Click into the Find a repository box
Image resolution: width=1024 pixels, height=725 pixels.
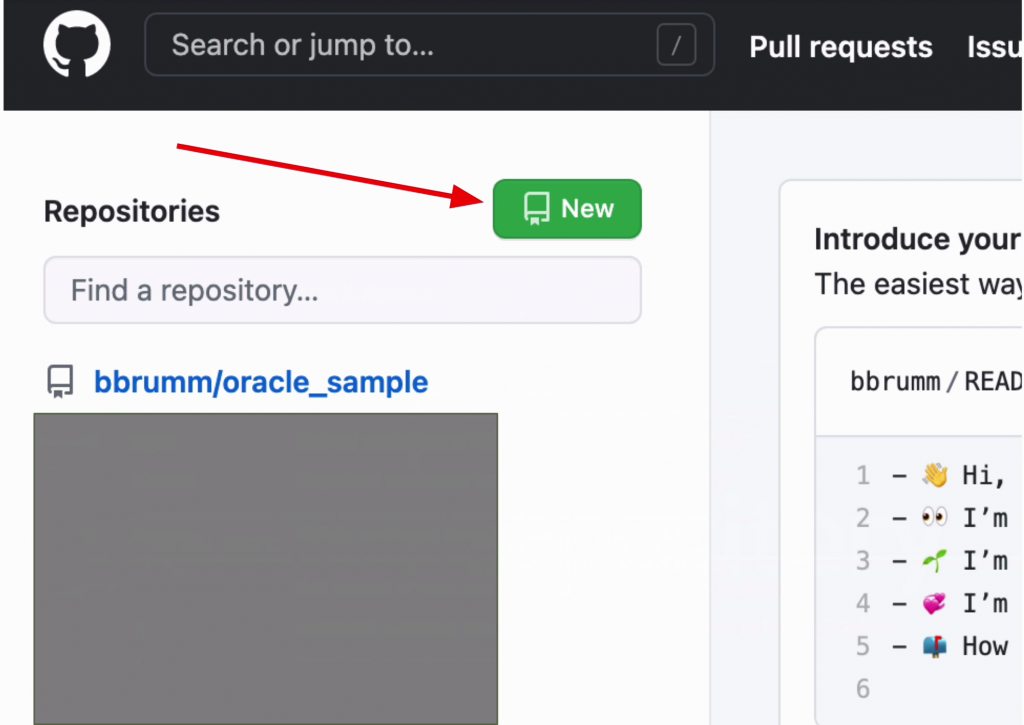(342, 291)
